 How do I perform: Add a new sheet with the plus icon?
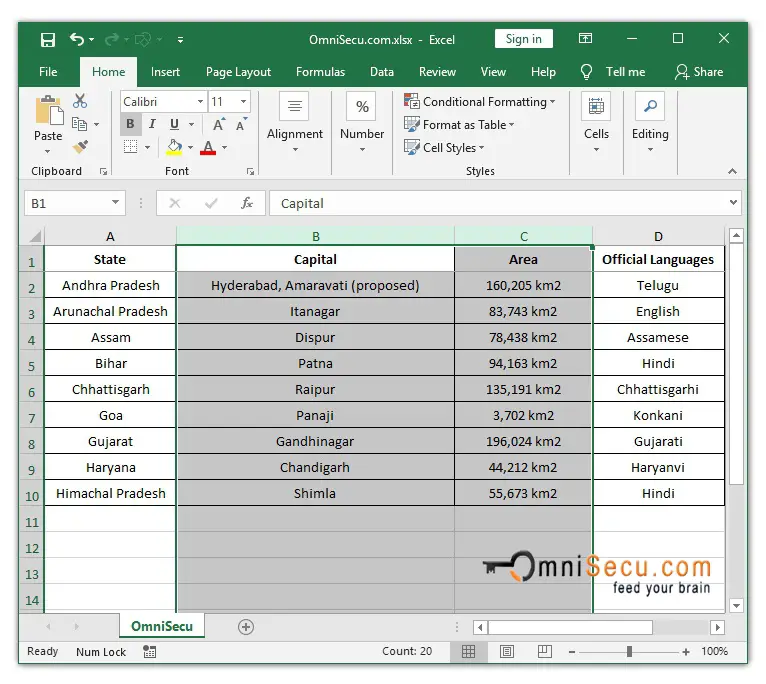[246, 627]
